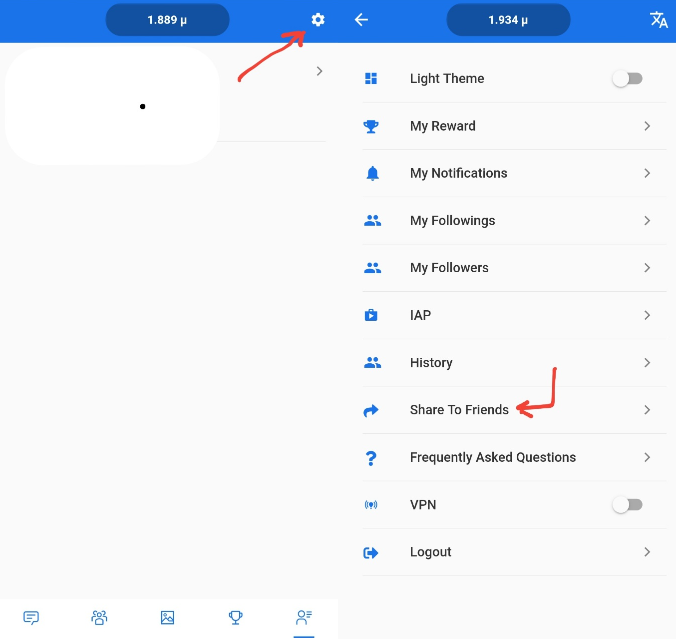Open the My Notifications menu entry
The image size is (676, 640).
[514, 173]
